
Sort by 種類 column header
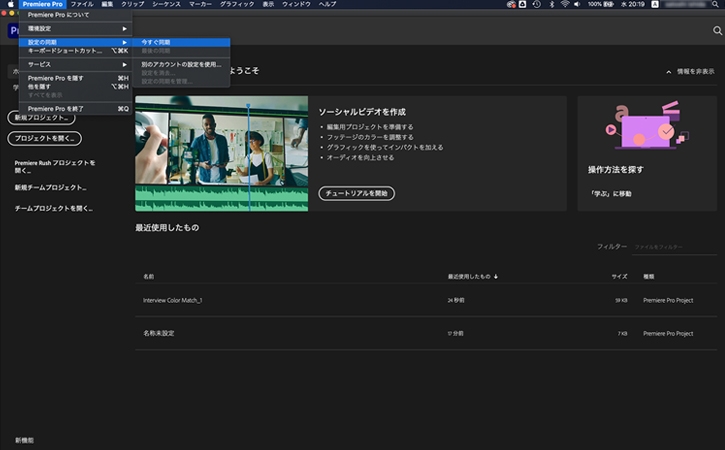coord(649,277)
